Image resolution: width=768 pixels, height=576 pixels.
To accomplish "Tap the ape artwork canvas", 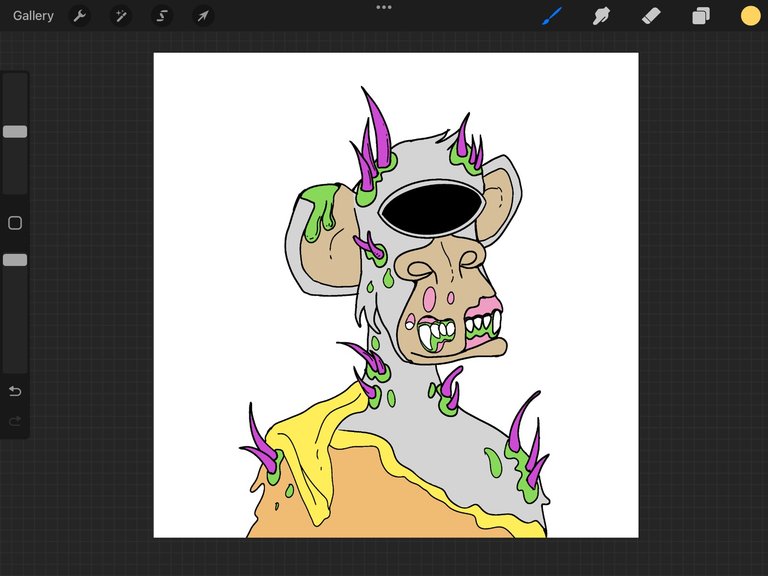I will click(396, 295).
